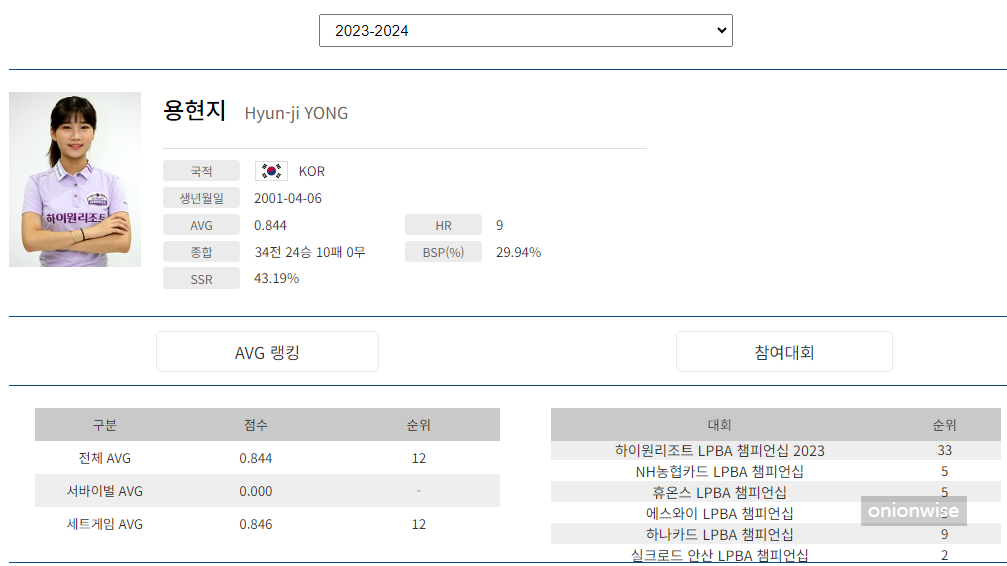Switch to the 참여대회 tab

click(x=784, y=352)
